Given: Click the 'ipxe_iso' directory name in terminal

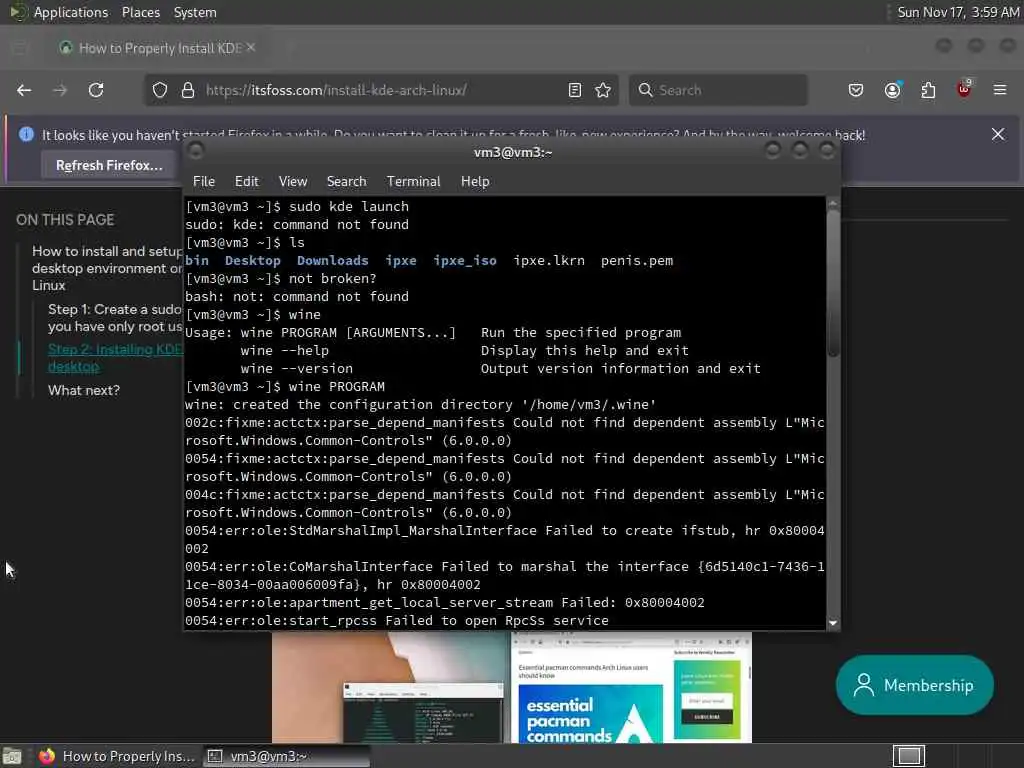Looking at the screenshot, I should pyautogui.click(x=464, y=261).
